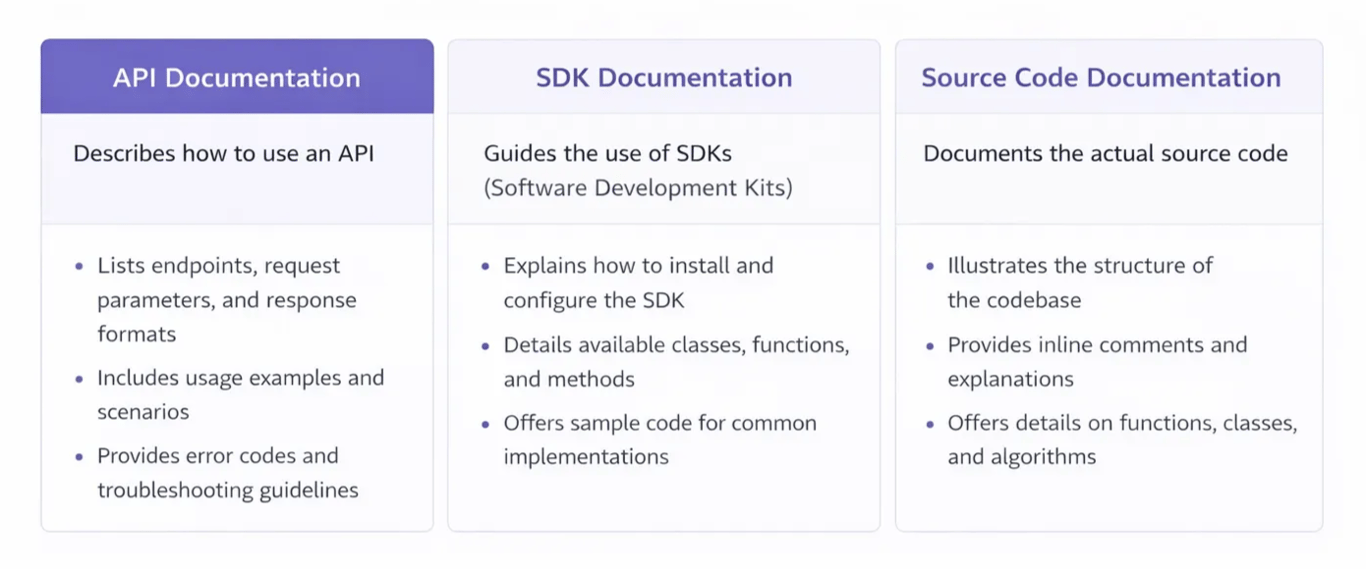This screenshot has width=1366, height=569.
Task: Select the API Documentation header
Action: coord(237,77)
